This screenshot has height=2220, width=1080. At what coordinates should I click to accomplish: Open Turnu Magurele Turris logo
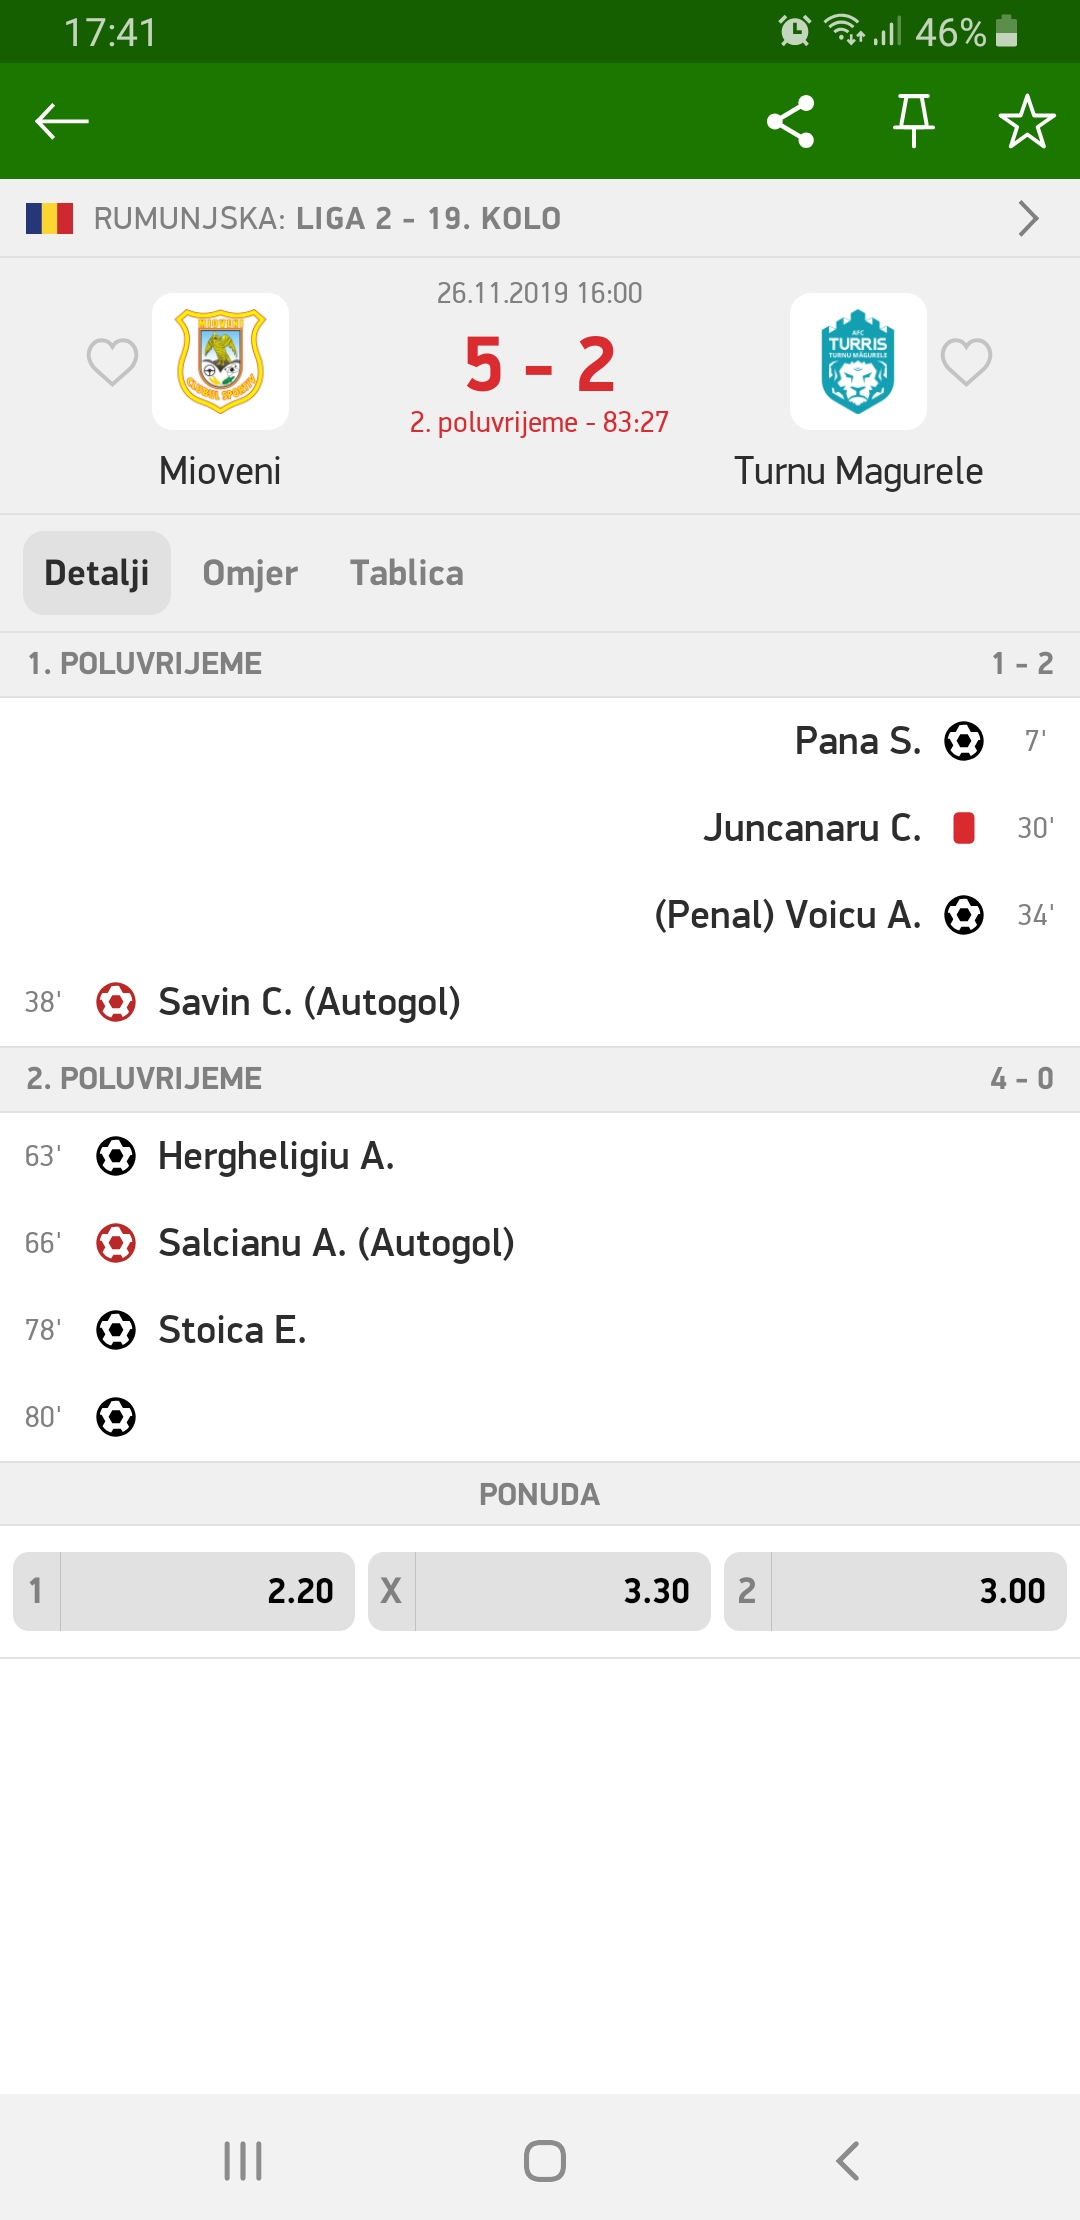pos(858,361)
